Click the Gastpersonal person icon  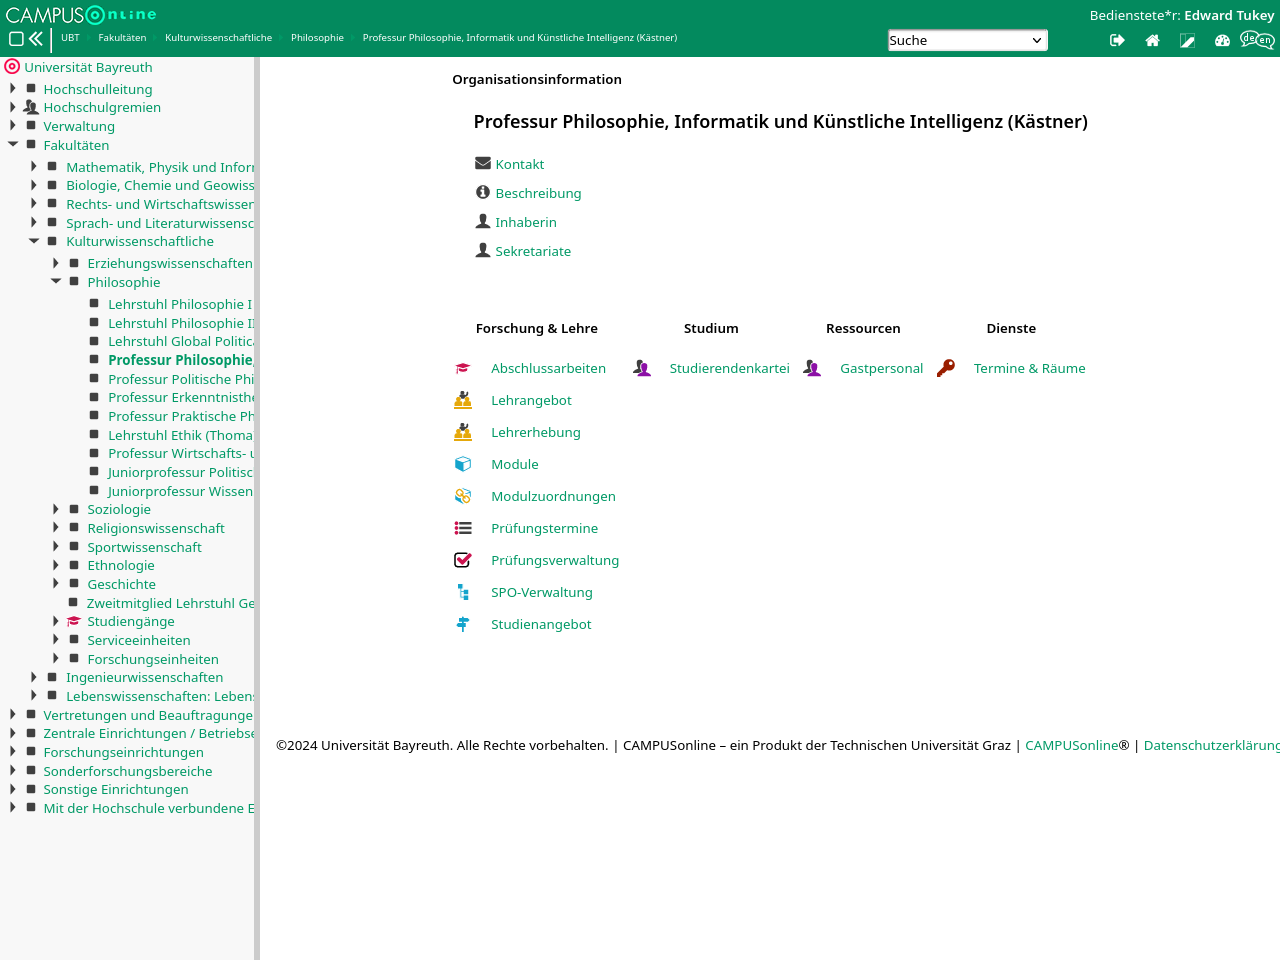pyautogui.click(x=812, y=368)
